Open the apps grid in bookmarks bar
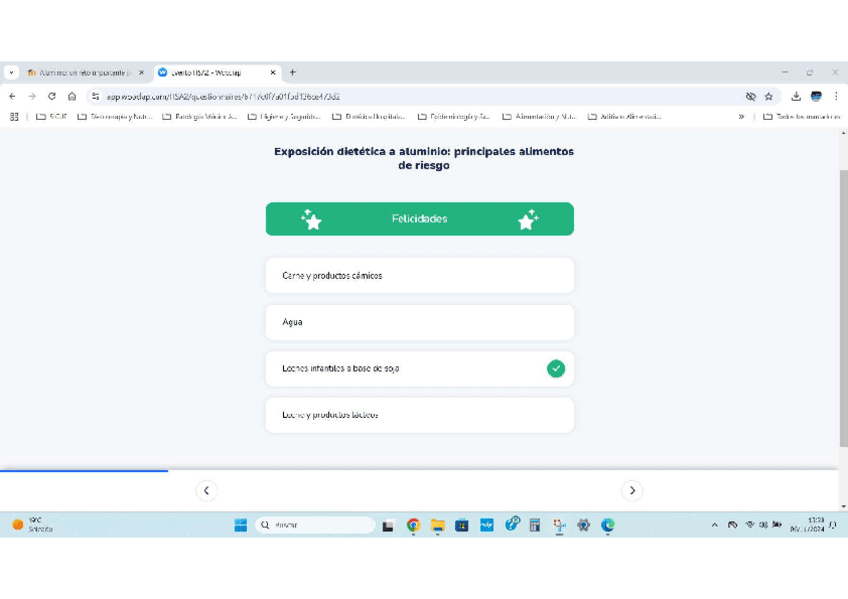848x599 pixels. pyautogui.click(x=14, y=116)
